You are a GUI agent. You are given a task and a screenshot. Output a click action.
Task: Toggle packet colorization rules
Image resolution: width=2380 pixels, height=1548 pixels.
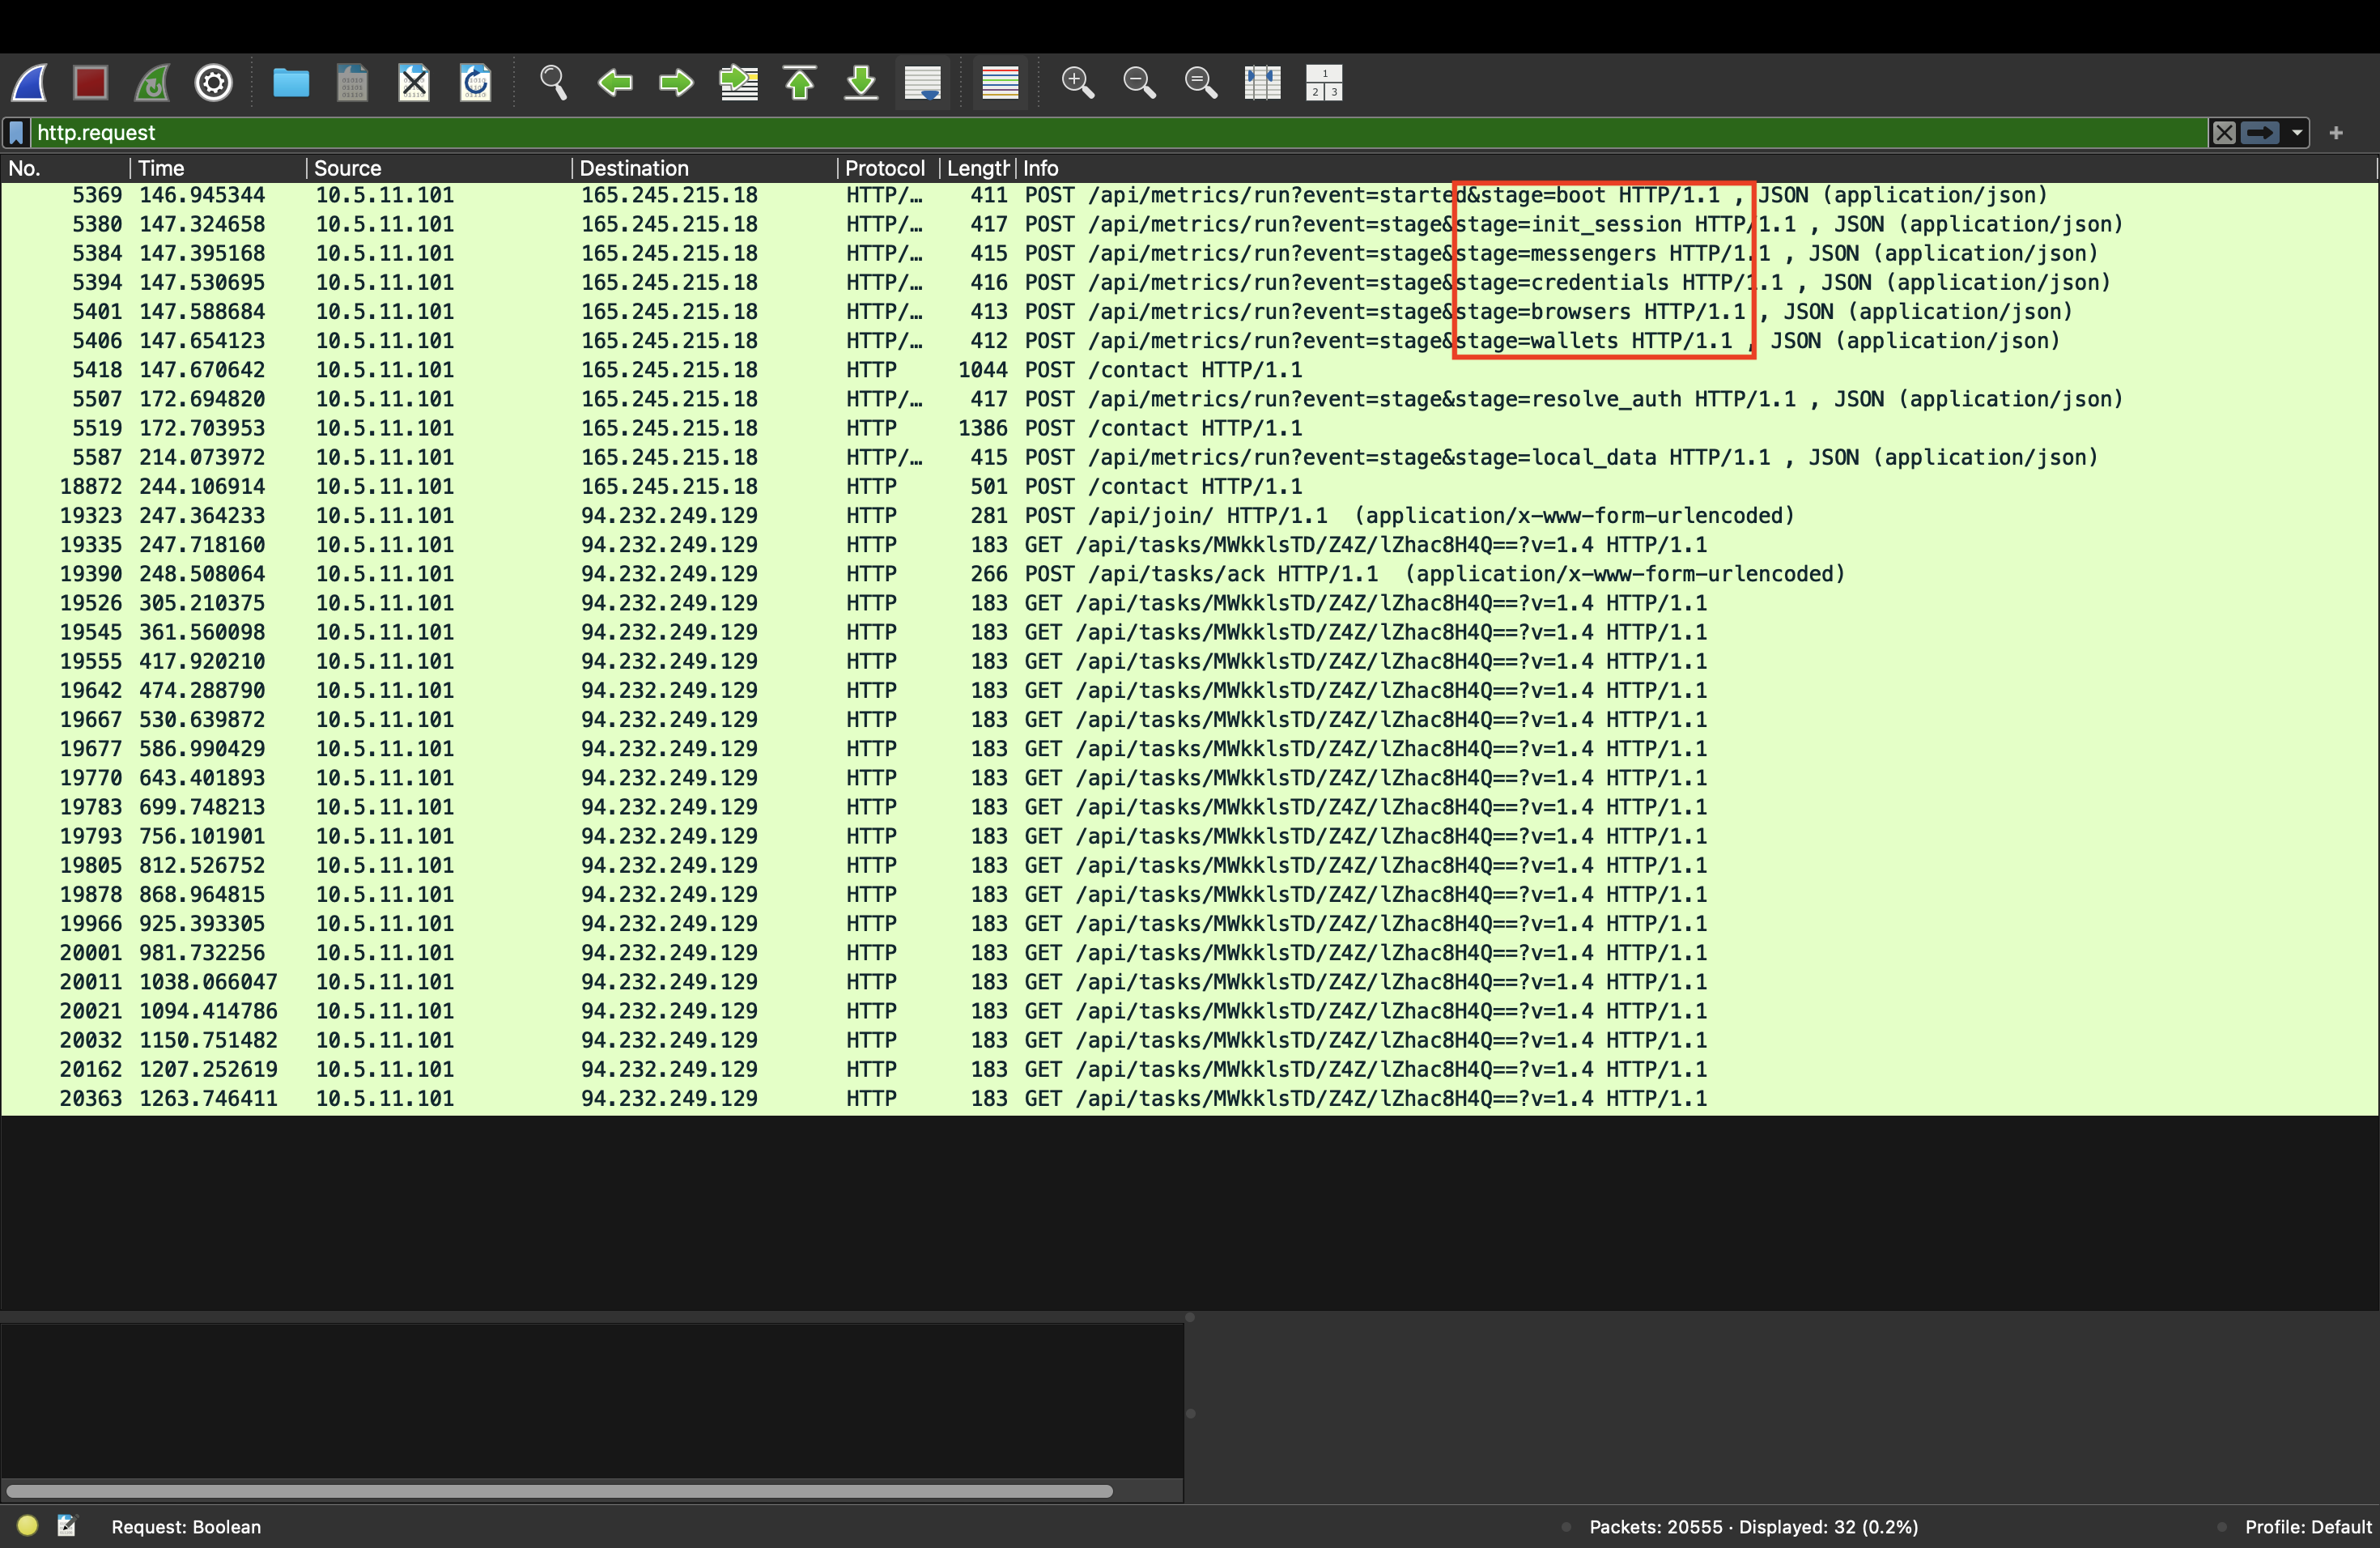pos(1000,83)
